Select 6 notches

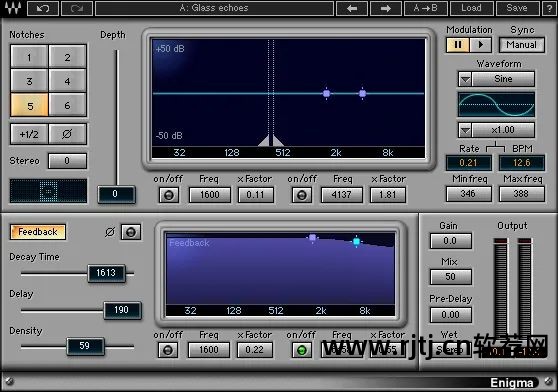tap(67, 105)
